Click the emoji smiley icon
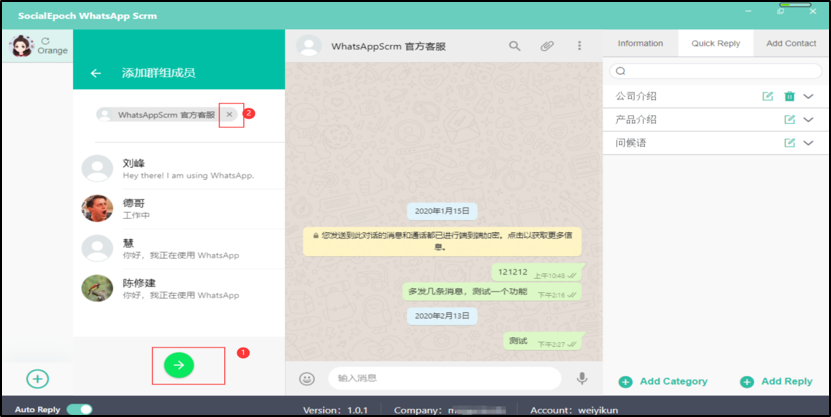 coord(307,378)
